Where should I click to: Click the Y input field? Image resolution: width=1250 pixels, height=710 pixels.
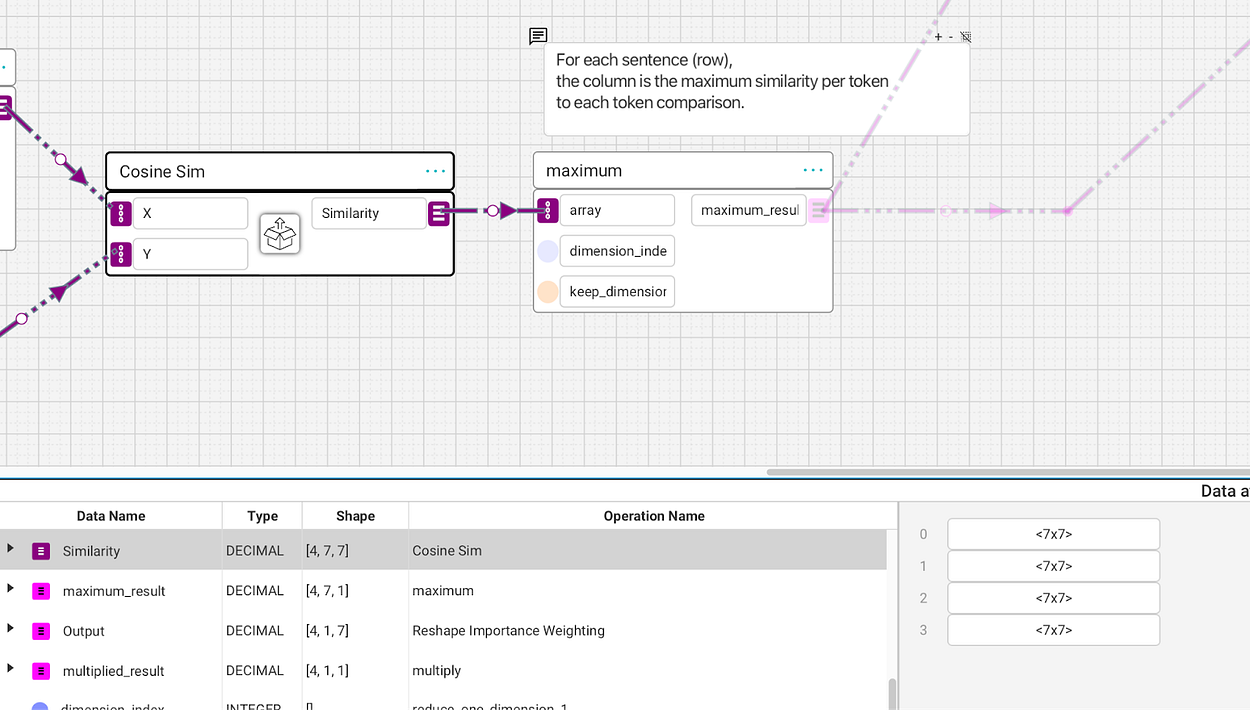(x=190, y=254)
